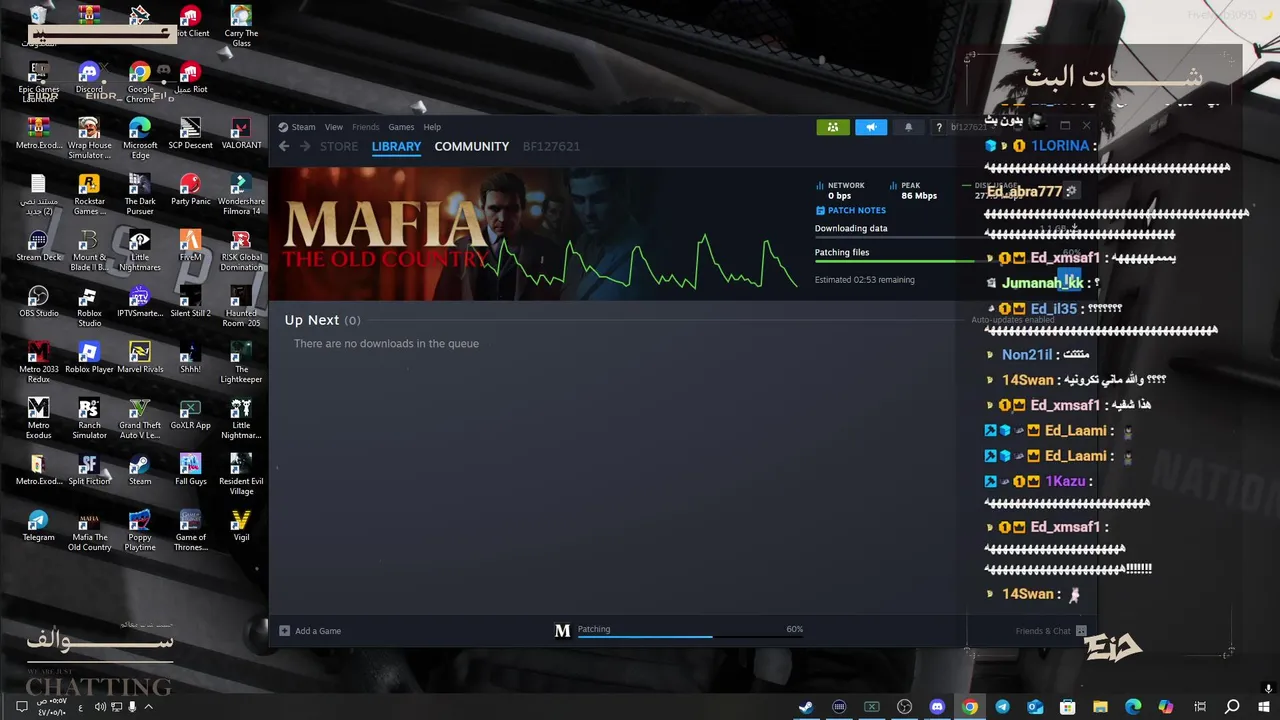Go forward with the Steam forward arrow

305,146
